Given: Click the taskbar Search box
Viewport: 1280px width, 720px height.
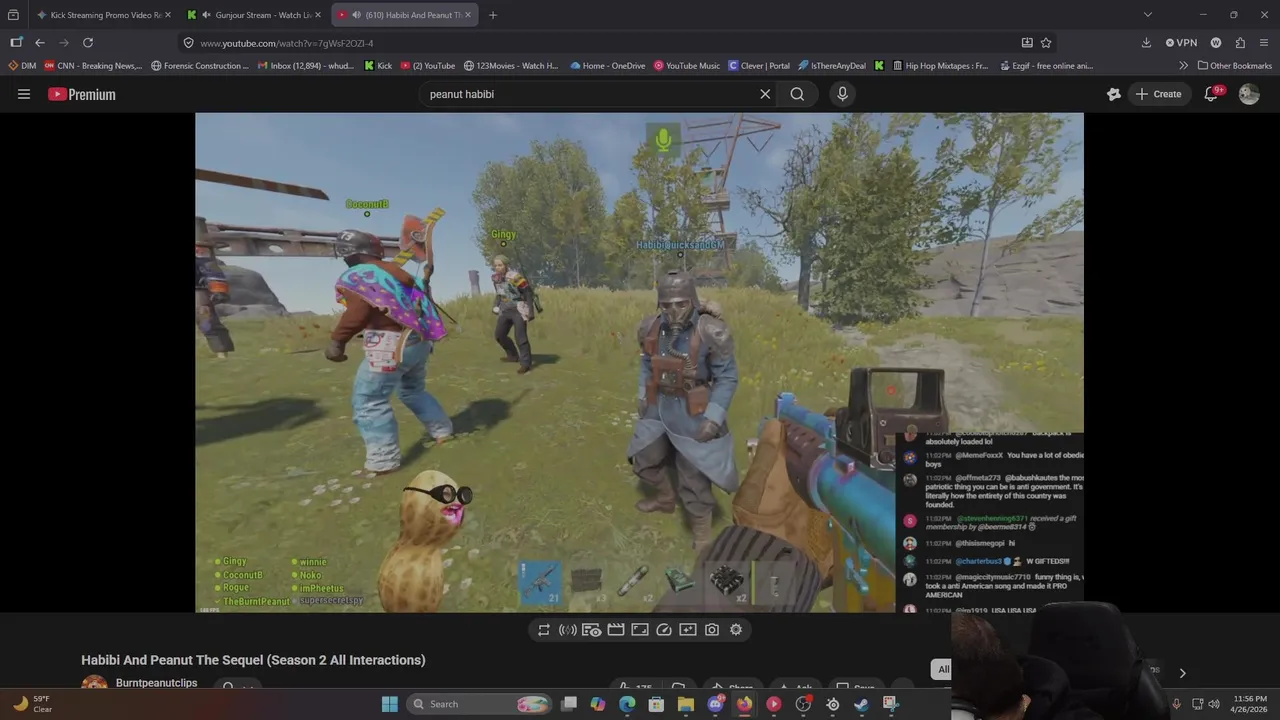Looking at the screenshot, I should [481, 704].
